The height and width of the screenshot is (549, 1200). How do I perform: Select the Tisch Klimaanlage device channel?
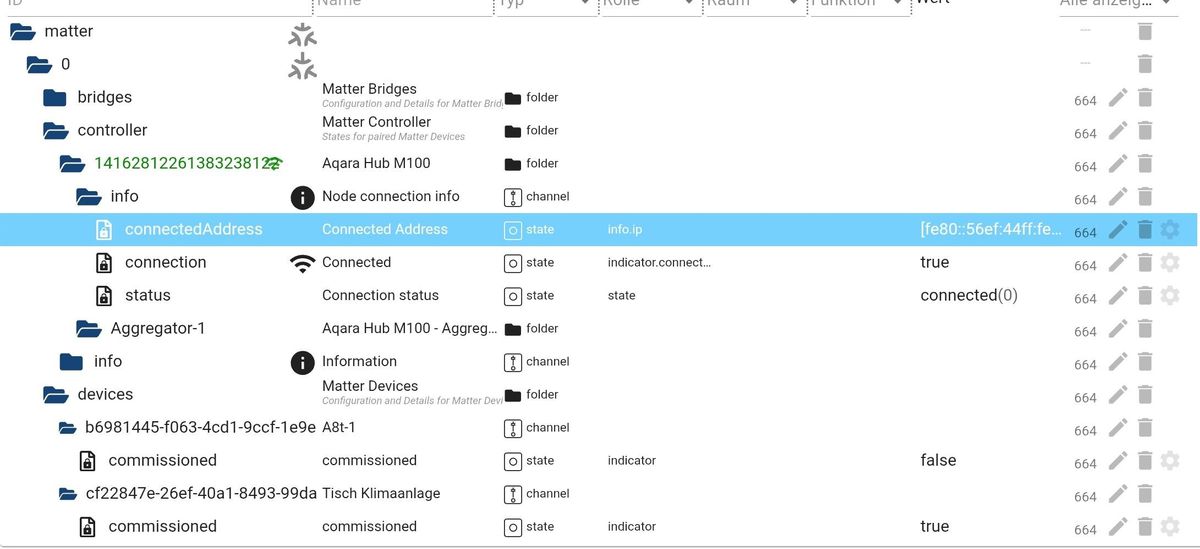click(x=201, y=494)
